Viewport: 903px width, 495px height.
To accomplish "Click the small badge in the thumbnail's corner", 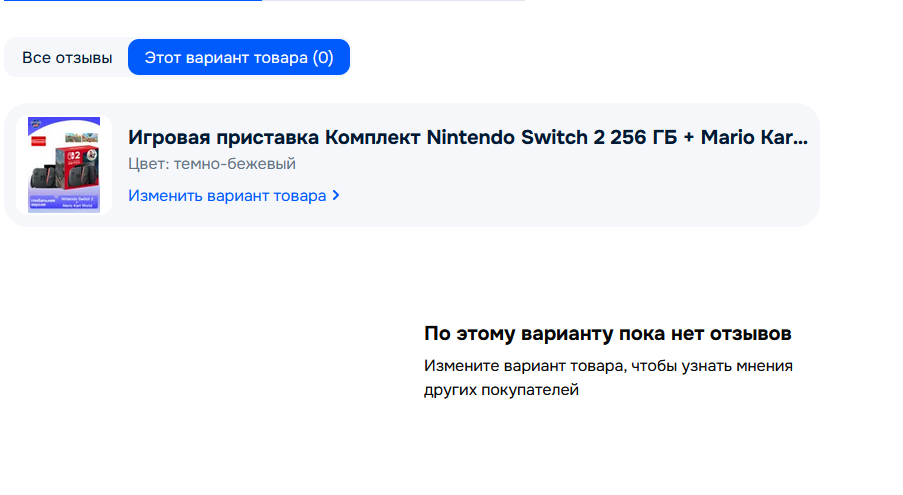I will pos(35,122).
